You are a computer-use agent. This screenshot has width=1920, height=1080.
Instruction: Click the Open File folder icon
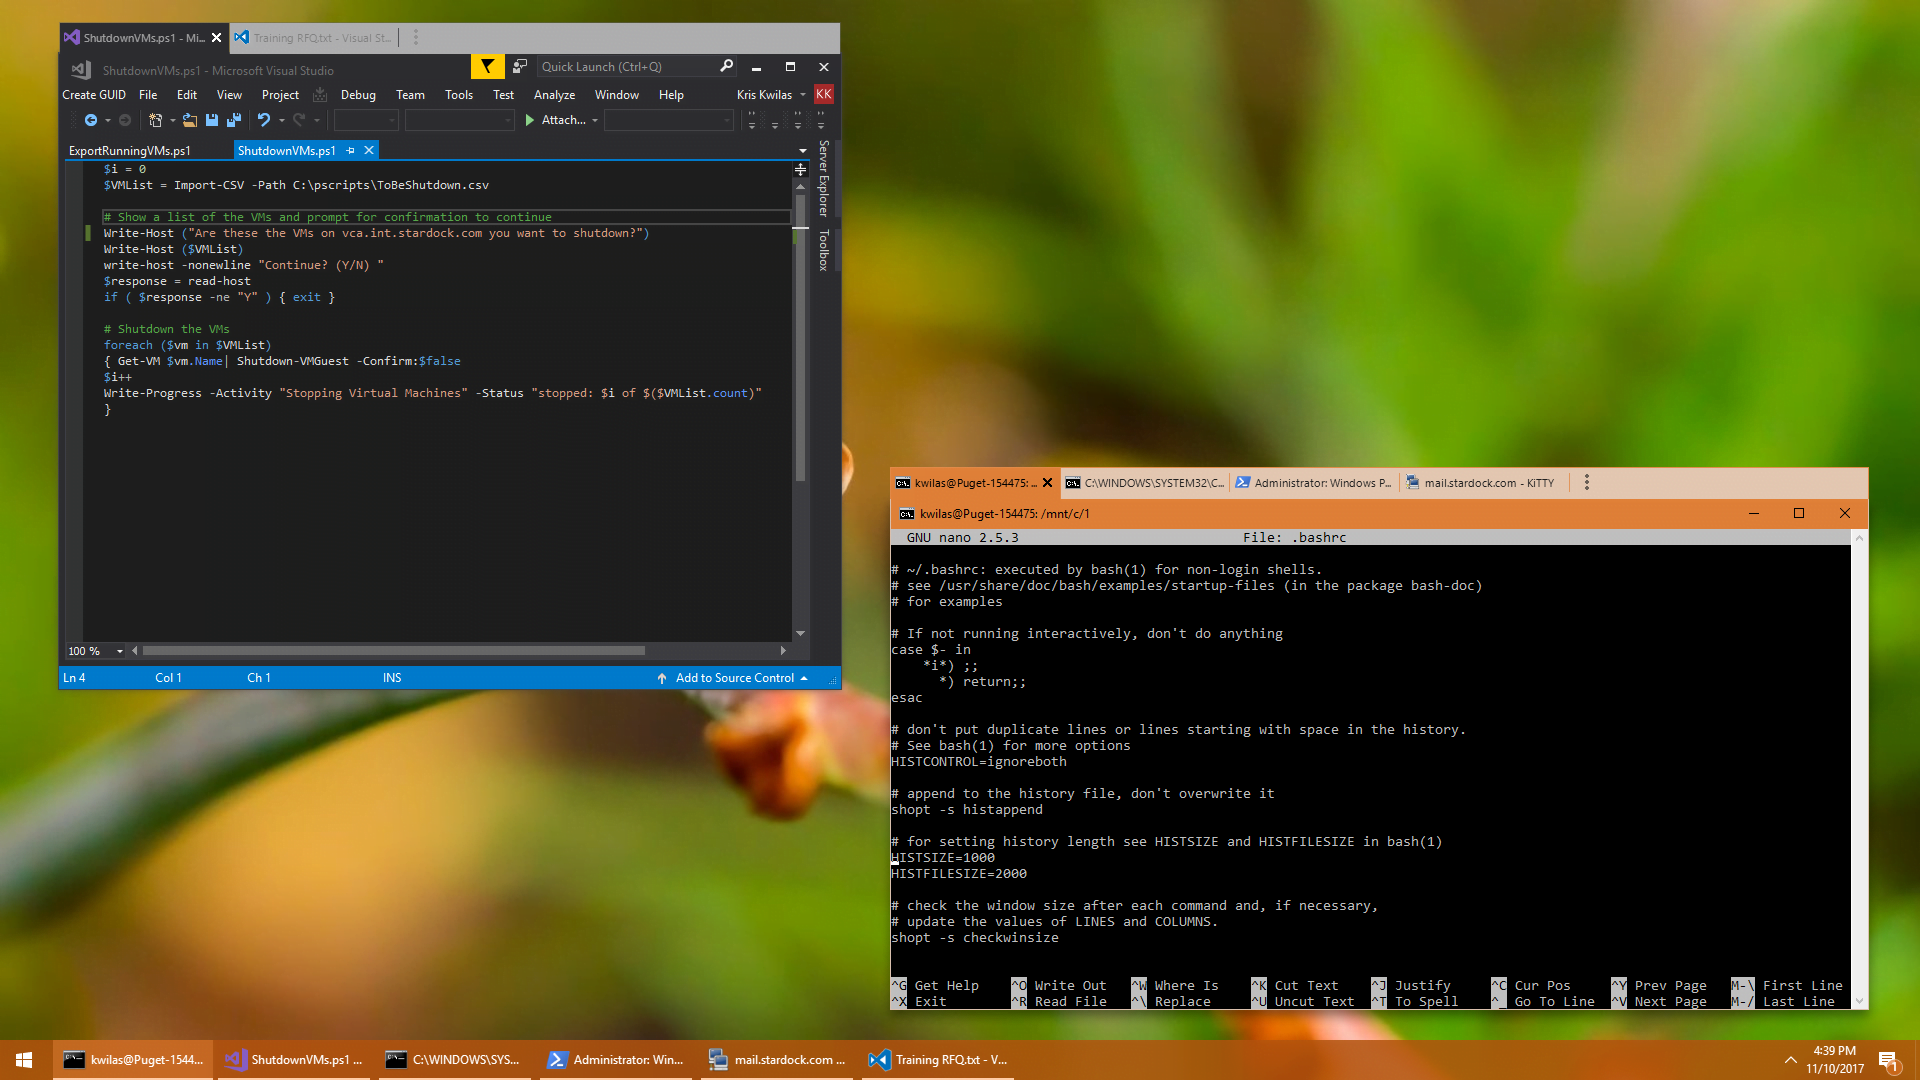[x=189, y=120]
